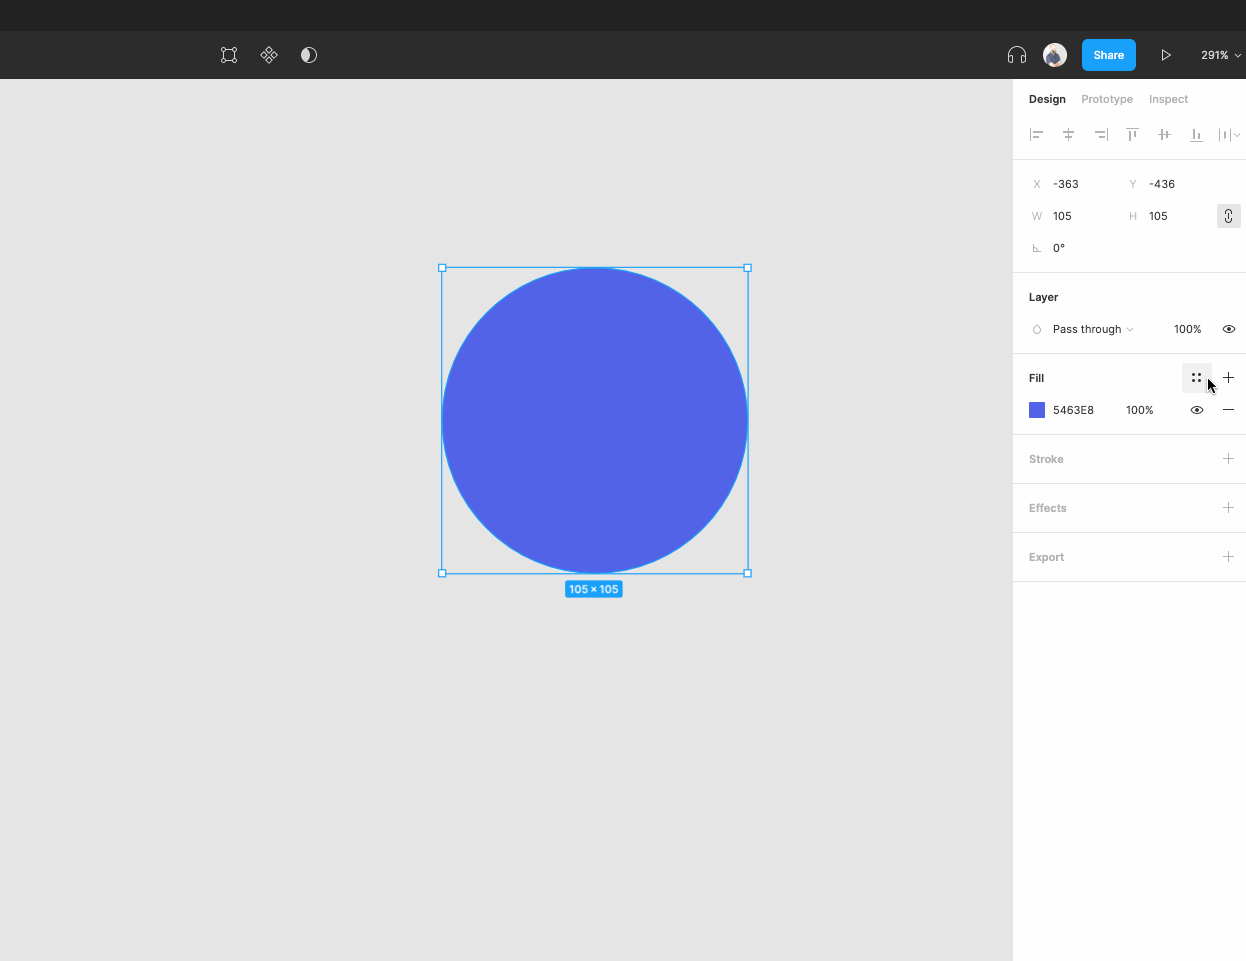Edit the fill hex value 5463E8
1246x961 pixels.
(1073, 410)
